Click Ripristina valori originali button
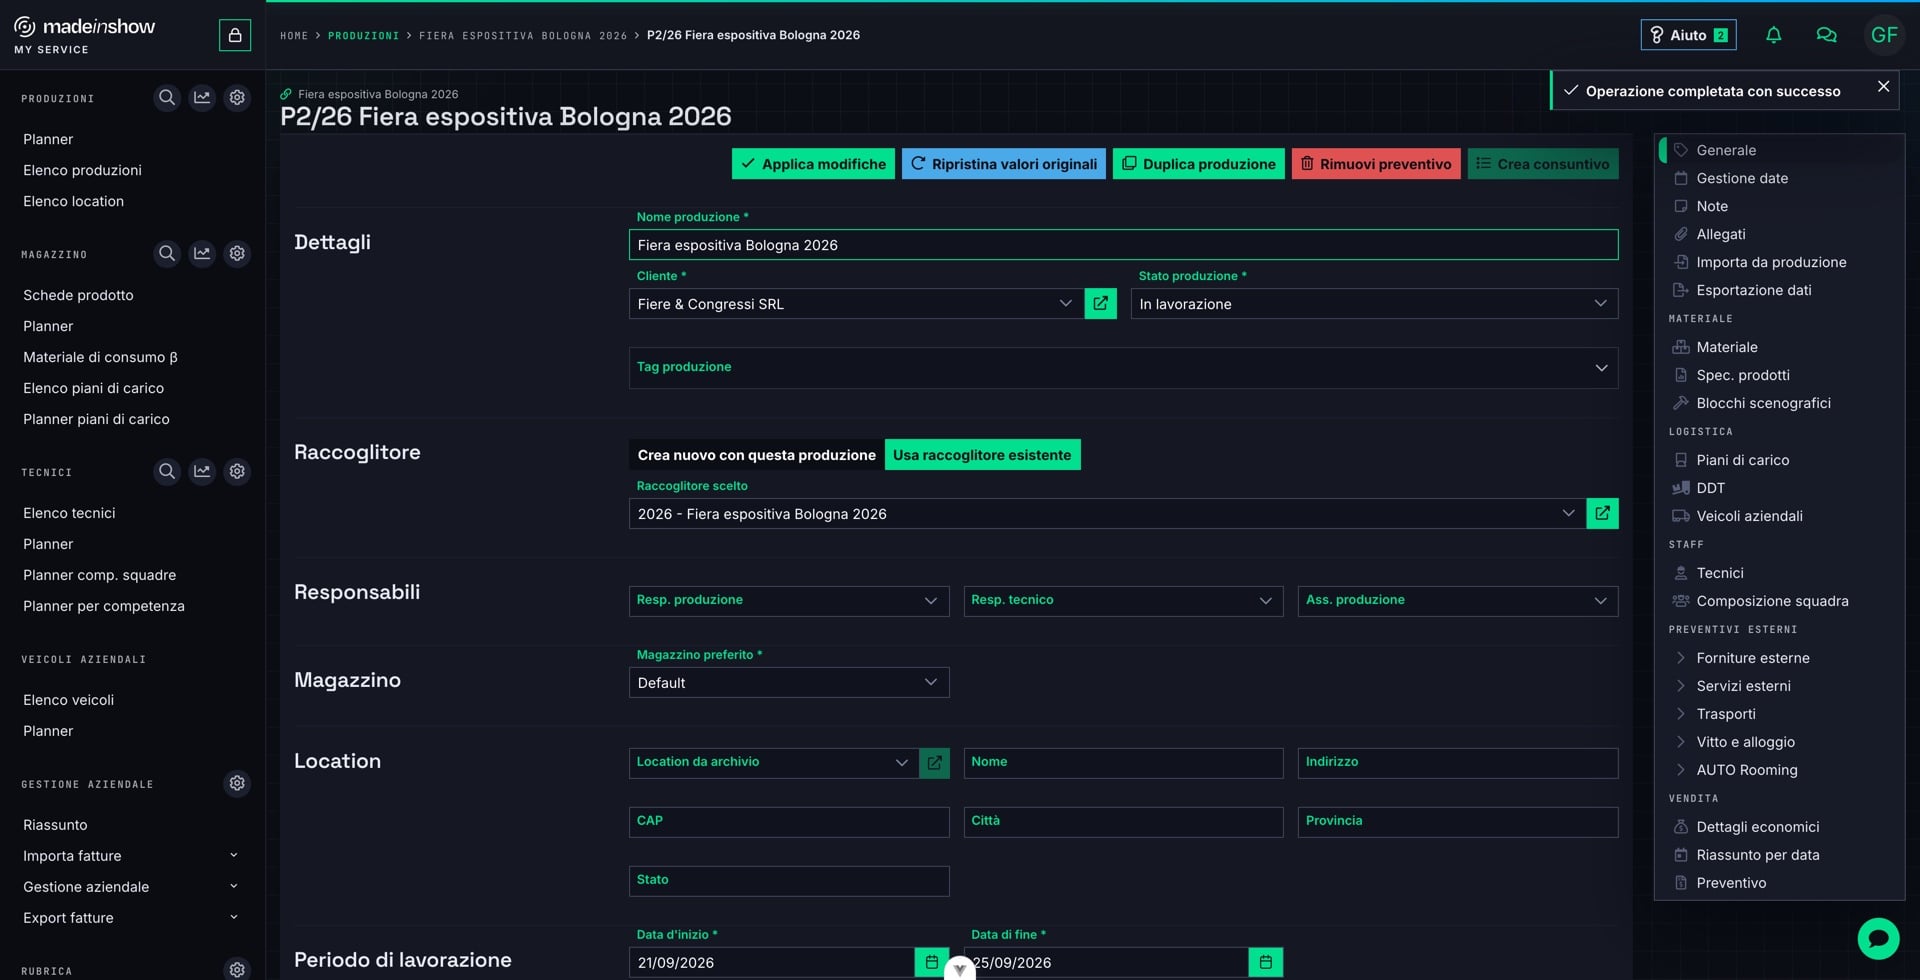Viewport: 1920px width, 980px height. click(1003, 164)
